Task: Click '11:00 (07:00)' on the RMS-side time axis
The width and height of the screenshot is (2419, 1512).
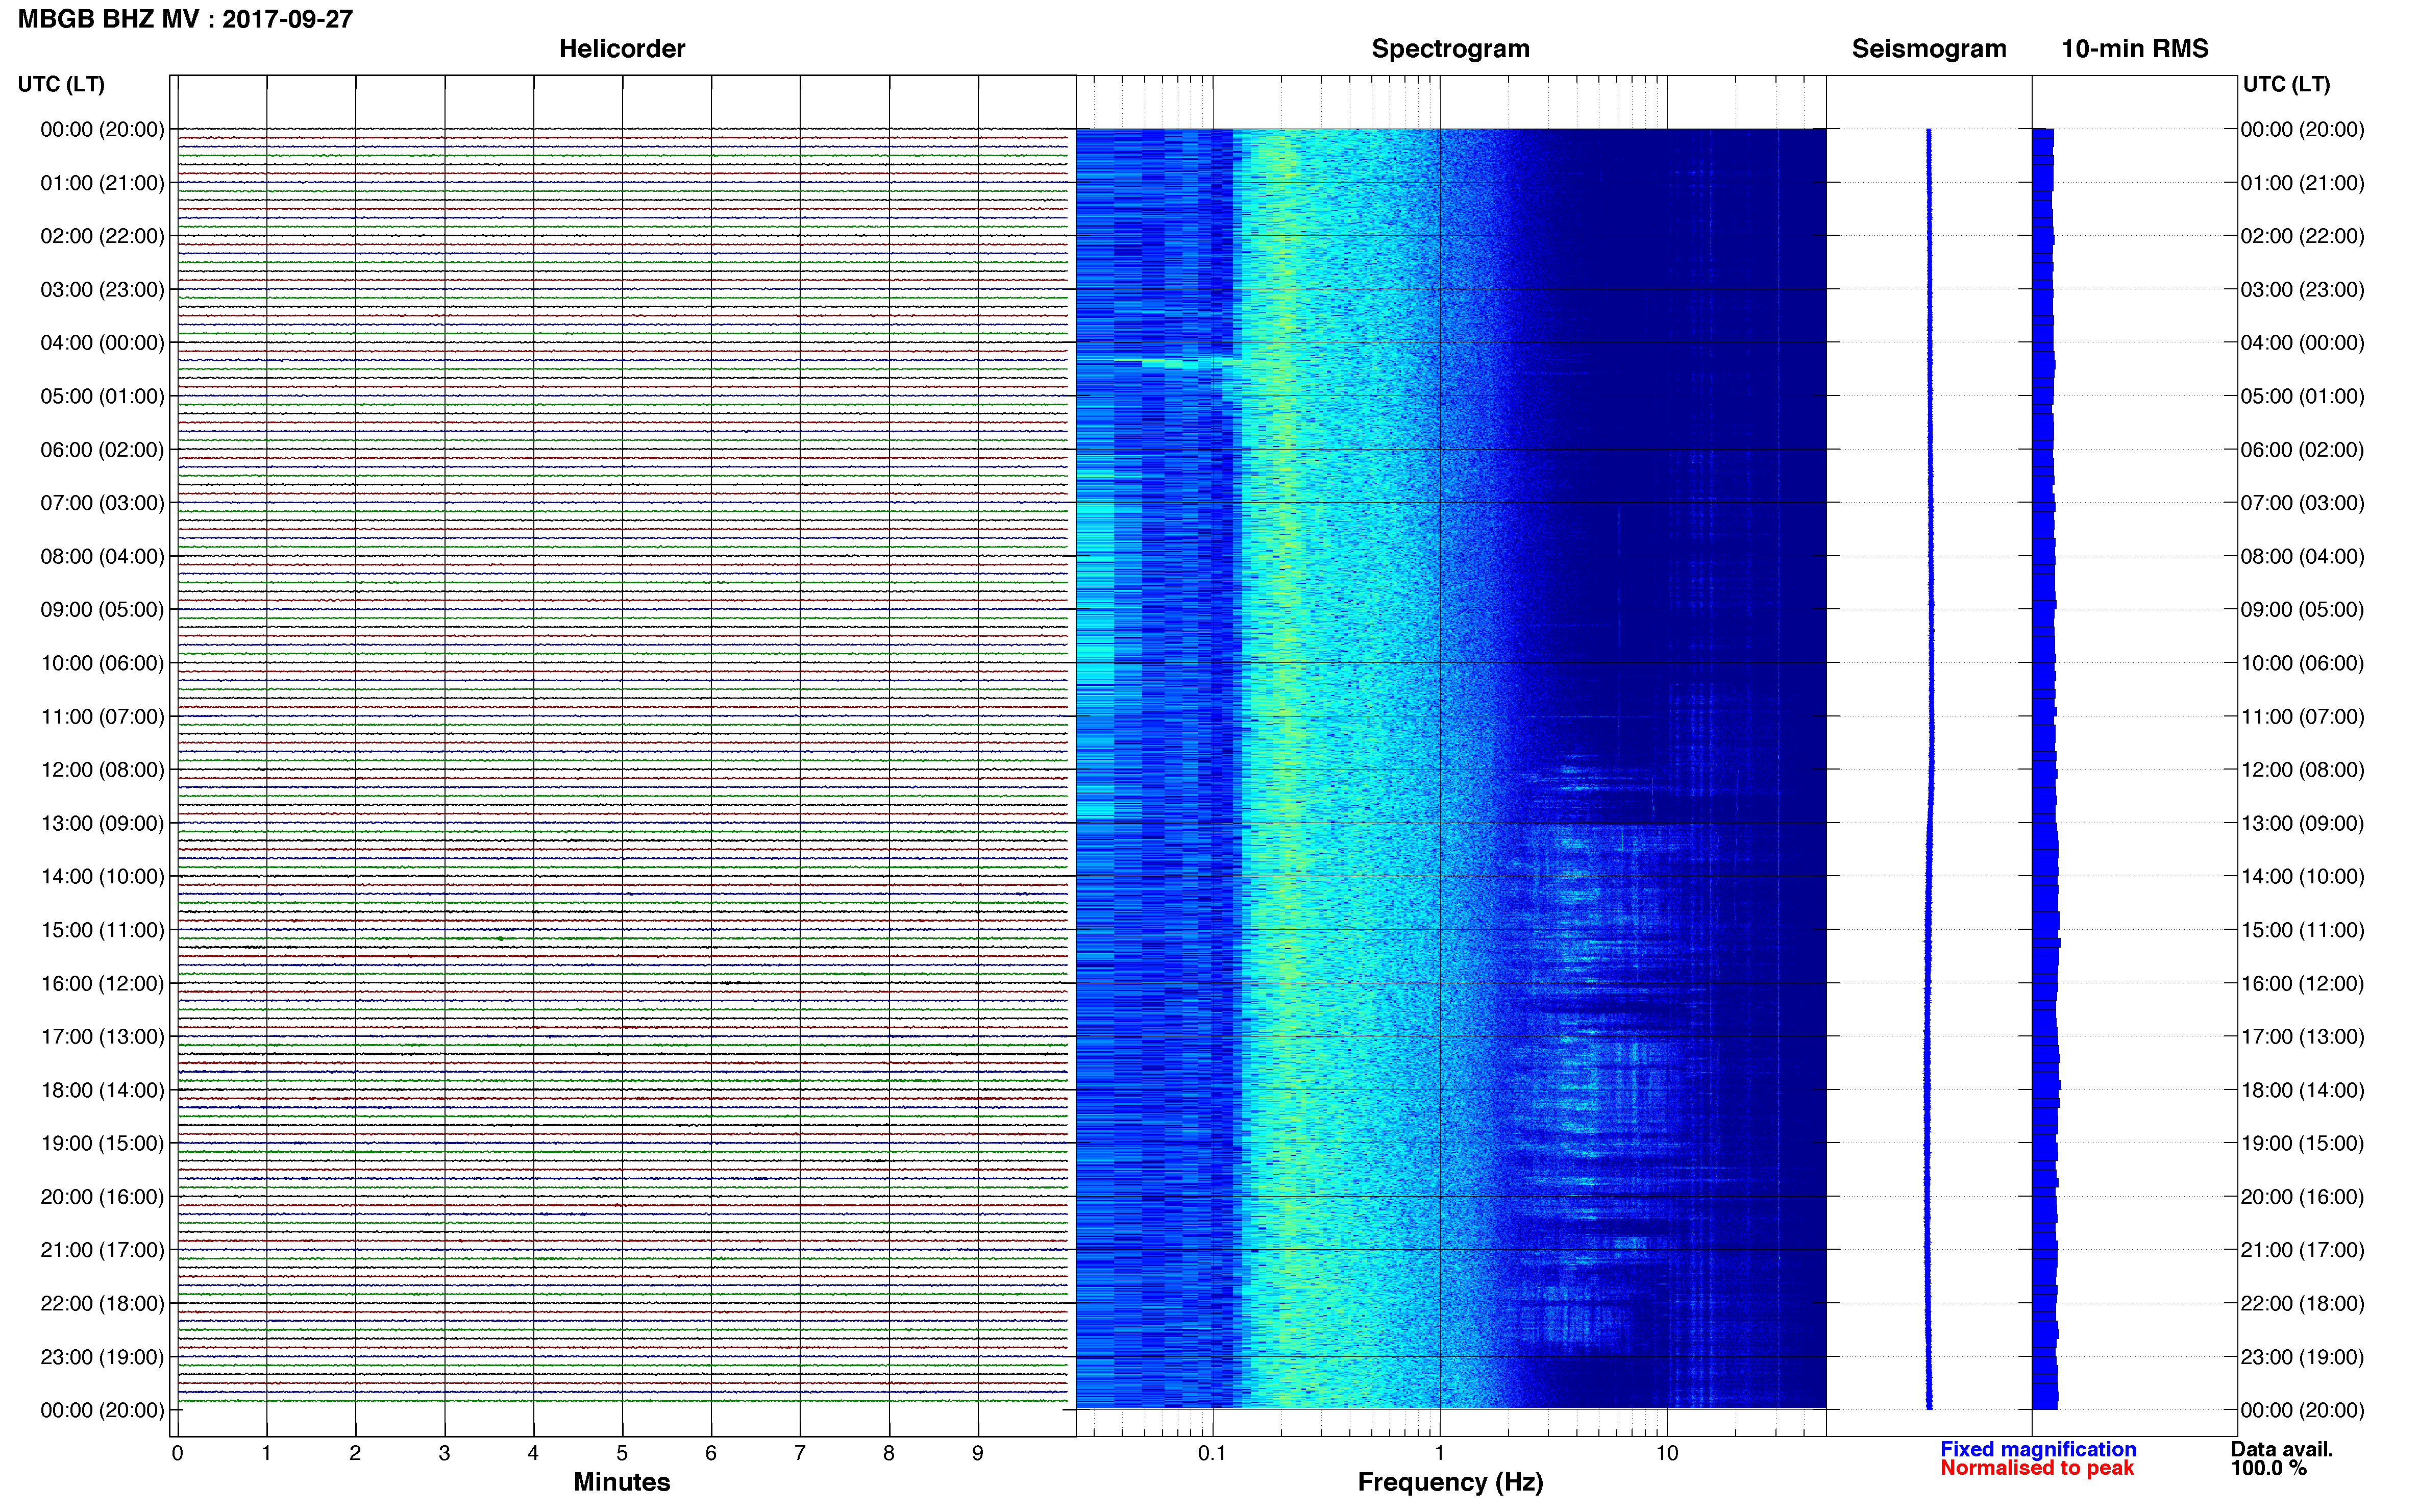Action: pyautogui.click(x=2302, y=717)
